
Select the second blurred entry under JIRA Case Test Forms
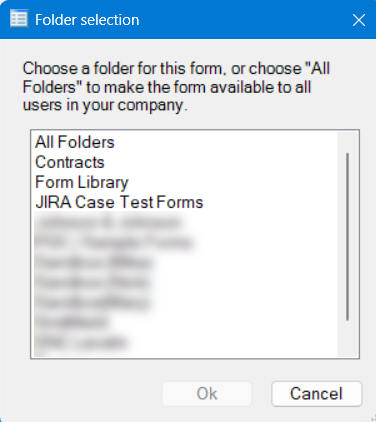click(x=113, y=242)
